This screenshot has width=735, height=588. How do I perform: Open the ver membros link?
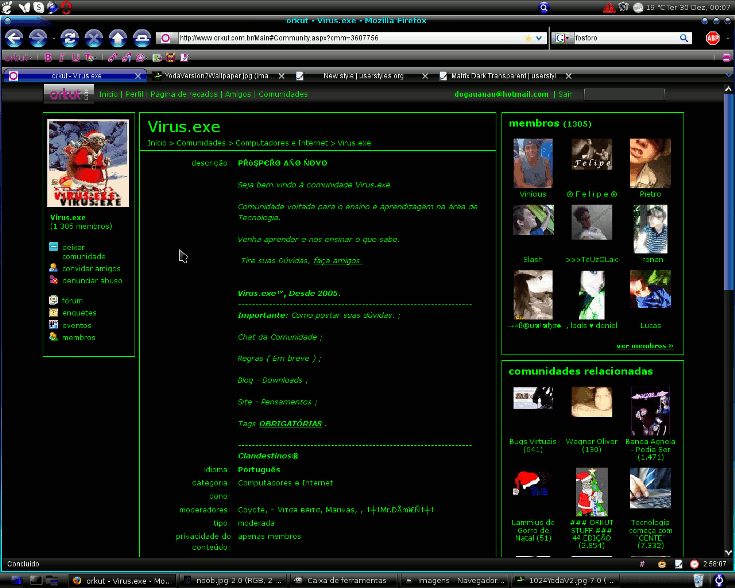click(x=645, y=346)
